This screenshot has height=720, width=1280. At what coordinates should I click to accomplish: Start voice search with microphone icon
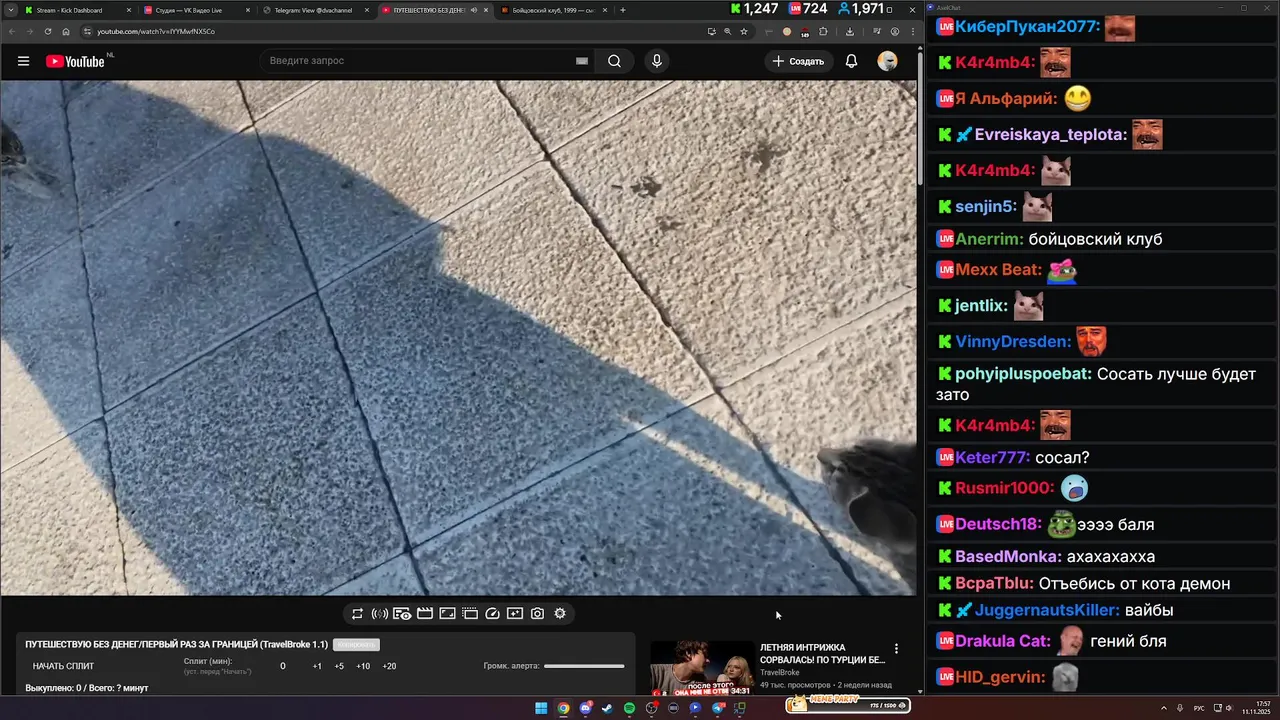[x=657, y=61]
